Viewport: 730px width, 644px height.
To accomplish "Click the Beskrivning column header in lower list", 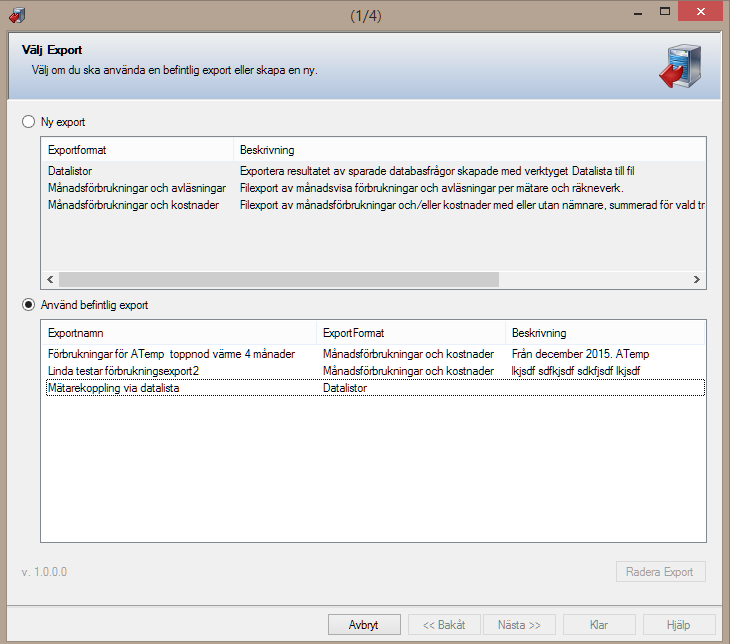I will coord(605,333).
